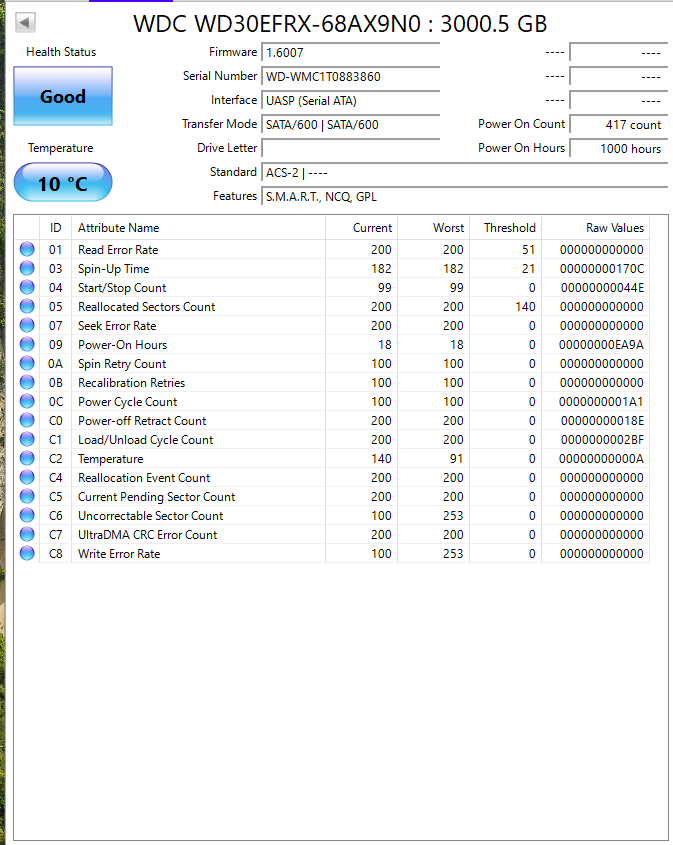Click the status orb for Start/Stop Count

point(27,287)
